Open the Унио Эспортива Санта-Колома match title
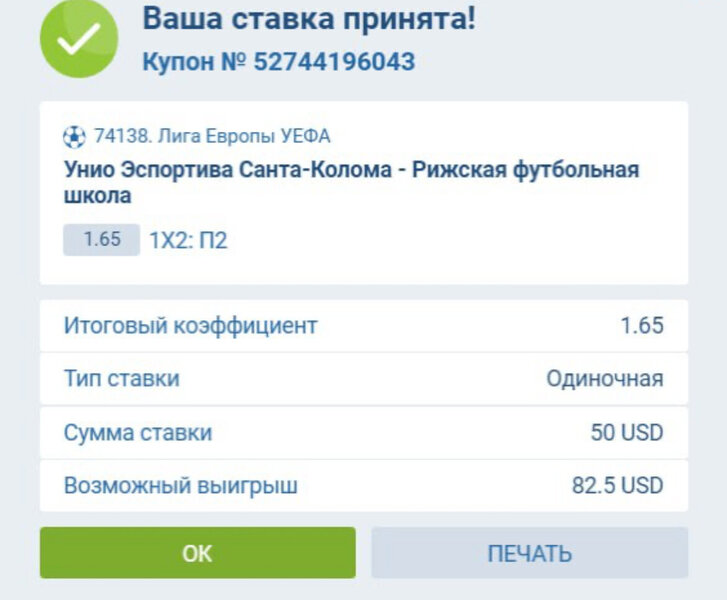727x600 pixels. tap(350, 182)
